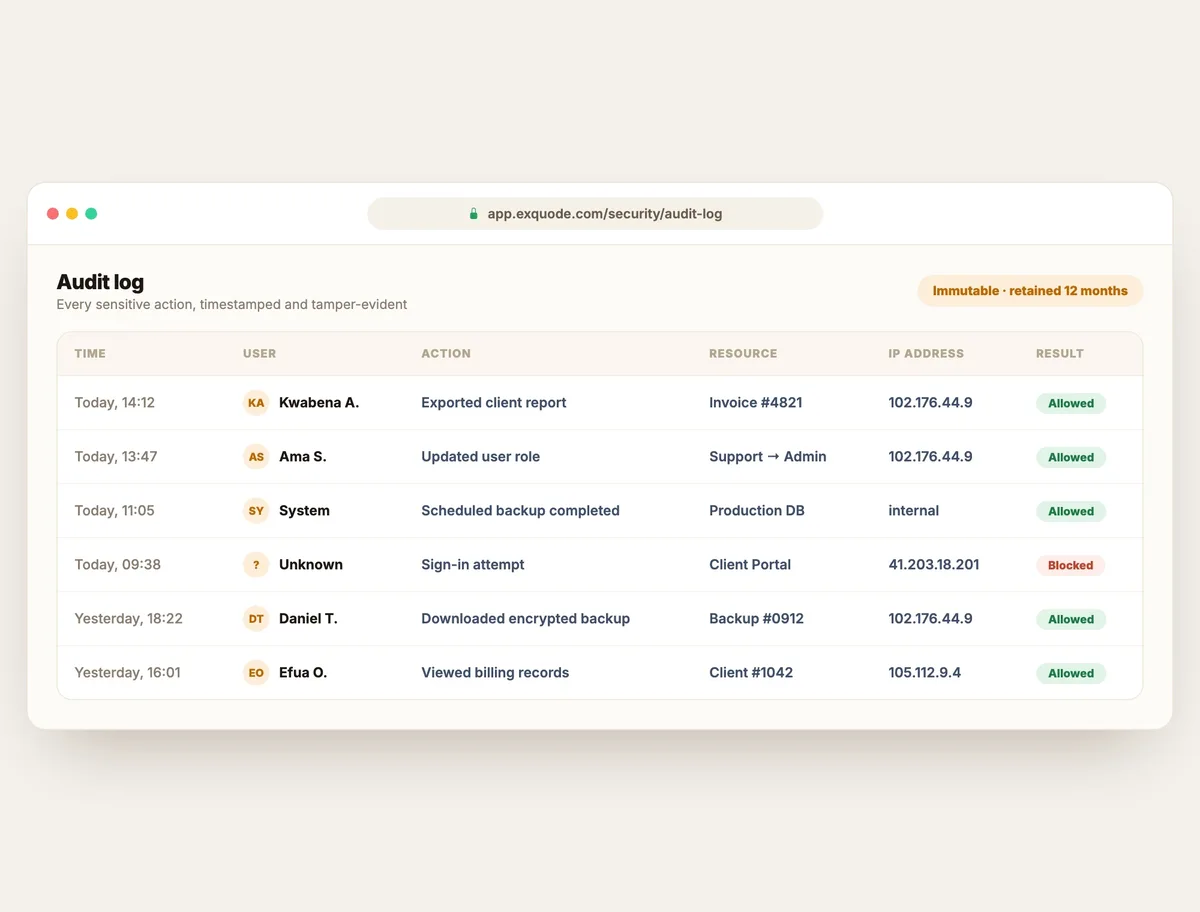Sort by the IP ADDRESS column header

pyautogui.click(x=926, y=354)
